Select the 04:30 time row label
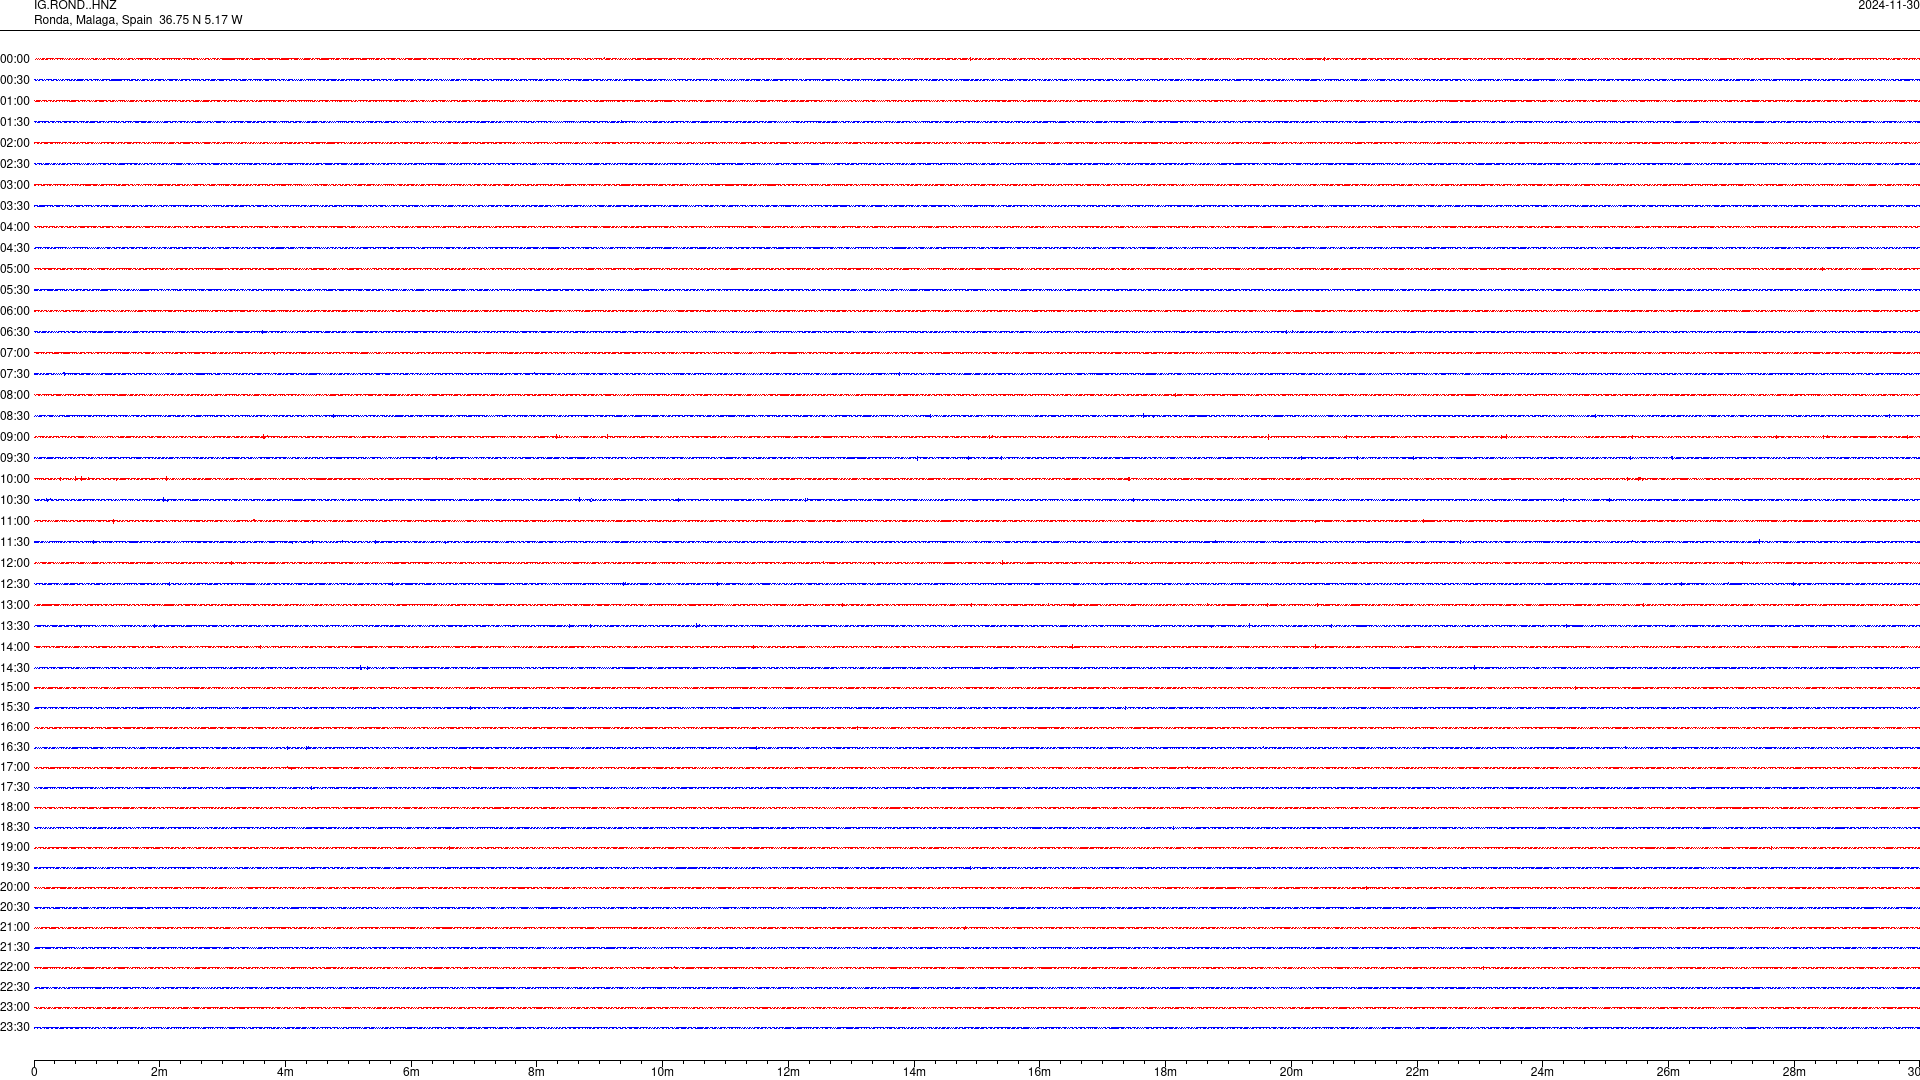Viewport: 1920px width, 1080px height. [x=15, y=248]
